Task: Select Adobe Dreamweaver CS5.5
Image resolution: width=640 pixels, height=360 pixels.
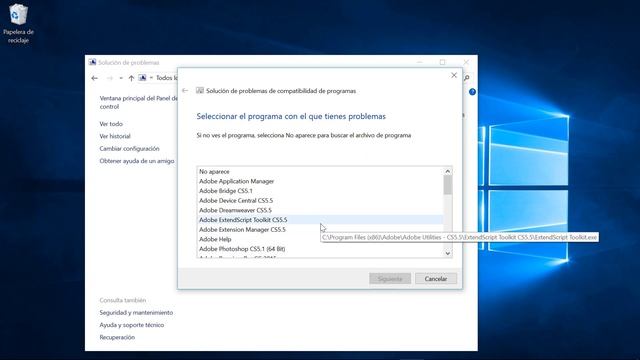Action: pyautogui.click(x=320, y=210)
